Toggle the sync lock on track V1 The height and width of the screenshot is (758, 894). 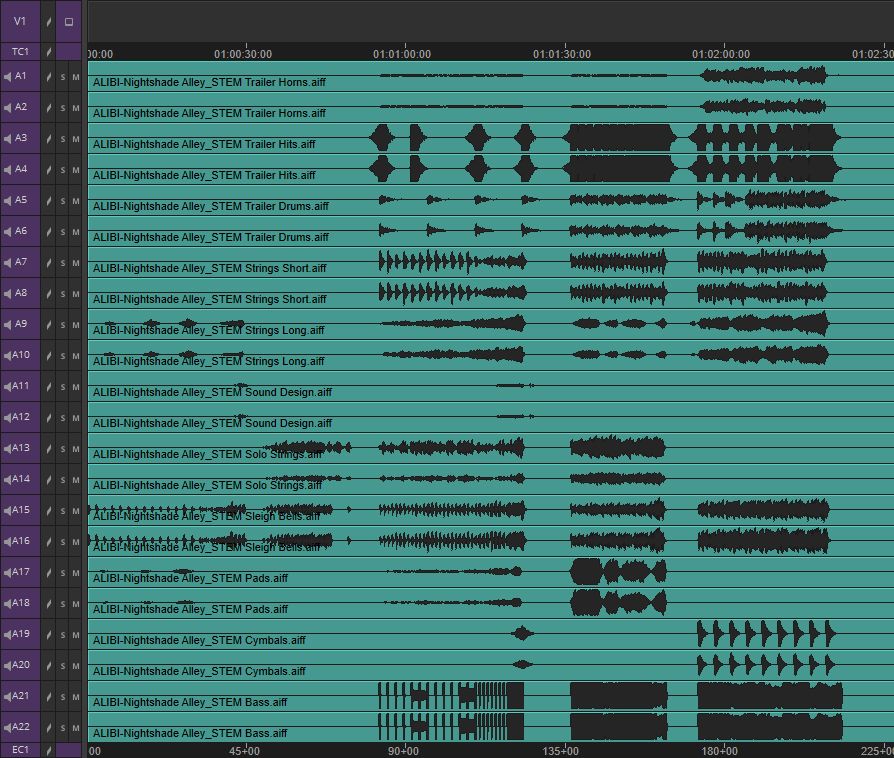click(48, 21)
